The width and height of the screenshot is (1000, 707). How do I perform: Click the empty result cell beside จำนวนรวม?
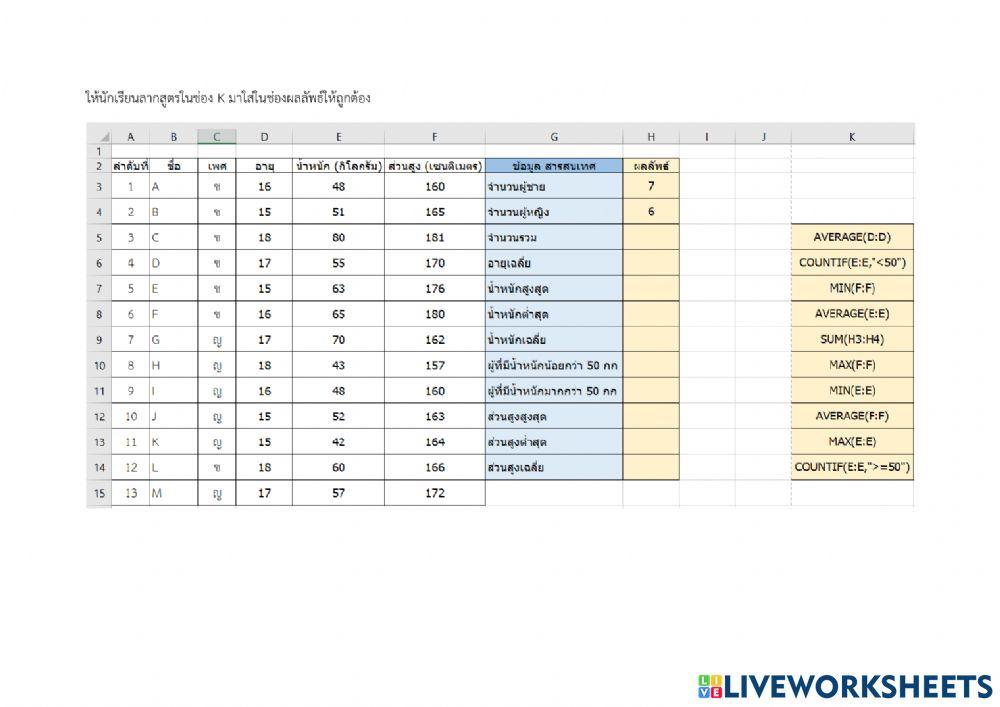click(651, 237)
